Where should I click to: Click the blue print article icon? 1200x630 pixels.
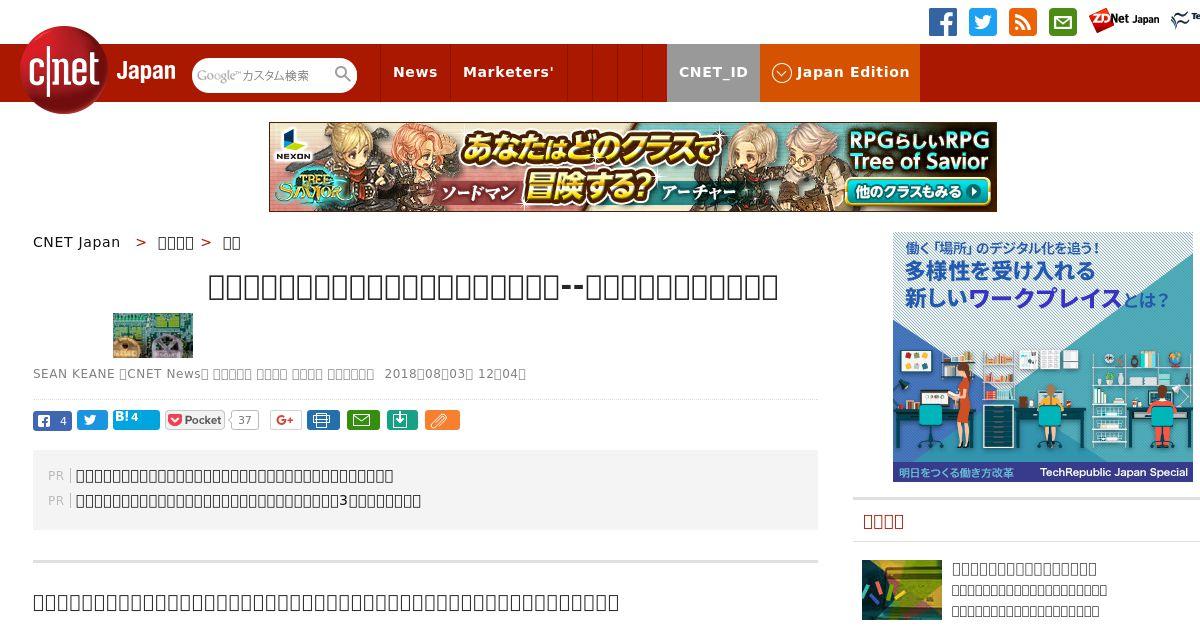[323, 420]
